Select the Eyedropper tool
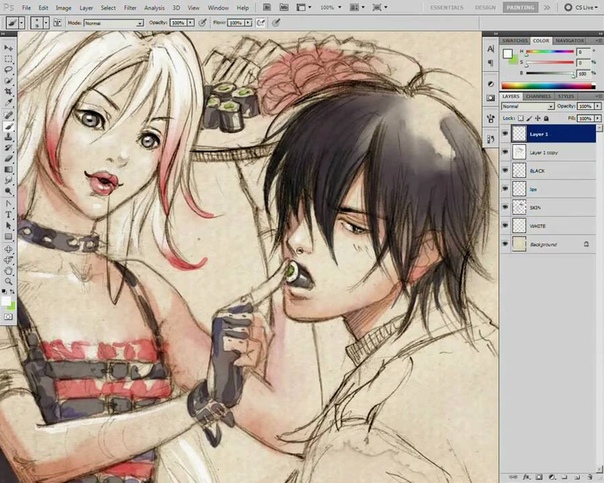 click(x=8, y=102)
